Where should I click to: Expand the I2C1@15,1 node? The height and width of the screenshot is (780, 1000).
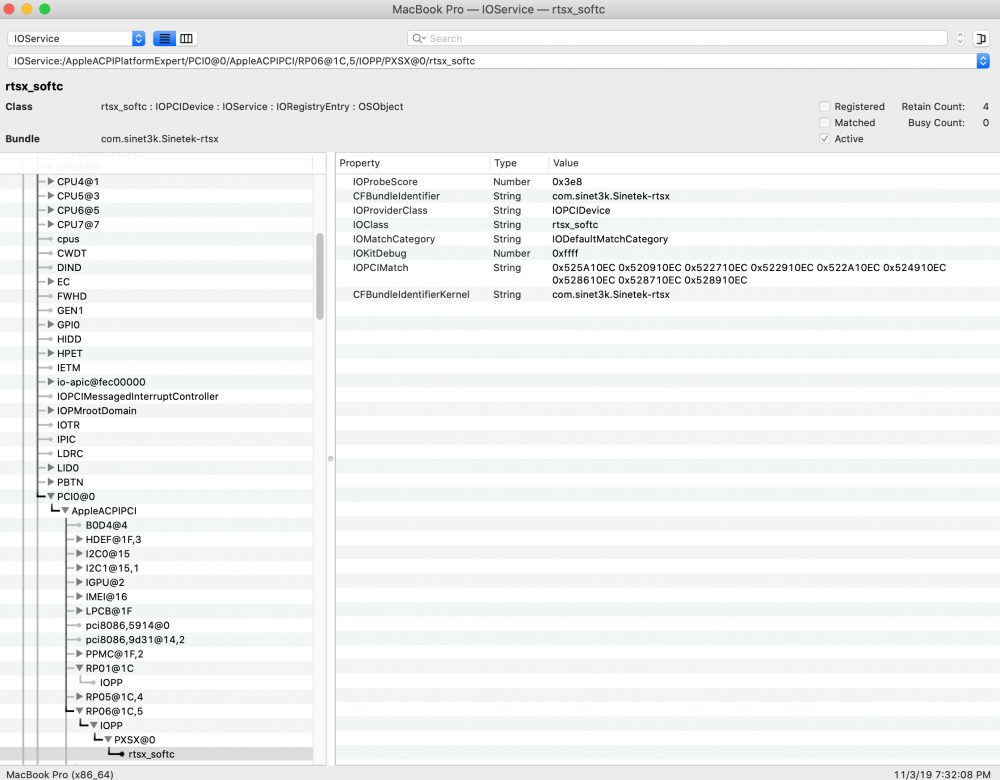tap(79, 568)
